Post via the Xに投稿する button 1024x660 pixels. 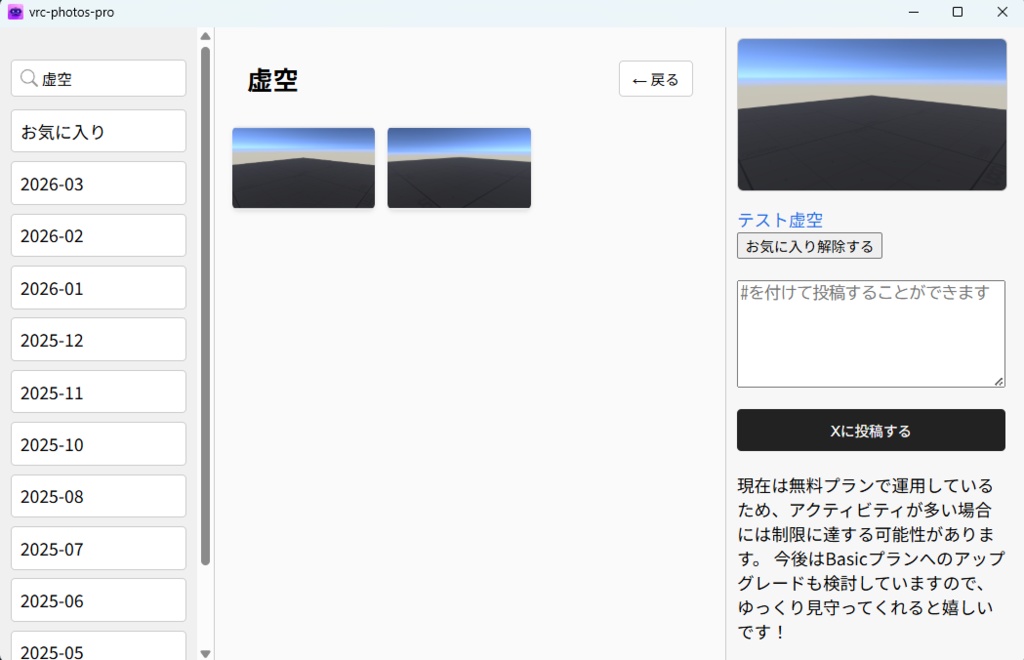tap(871, 430)
